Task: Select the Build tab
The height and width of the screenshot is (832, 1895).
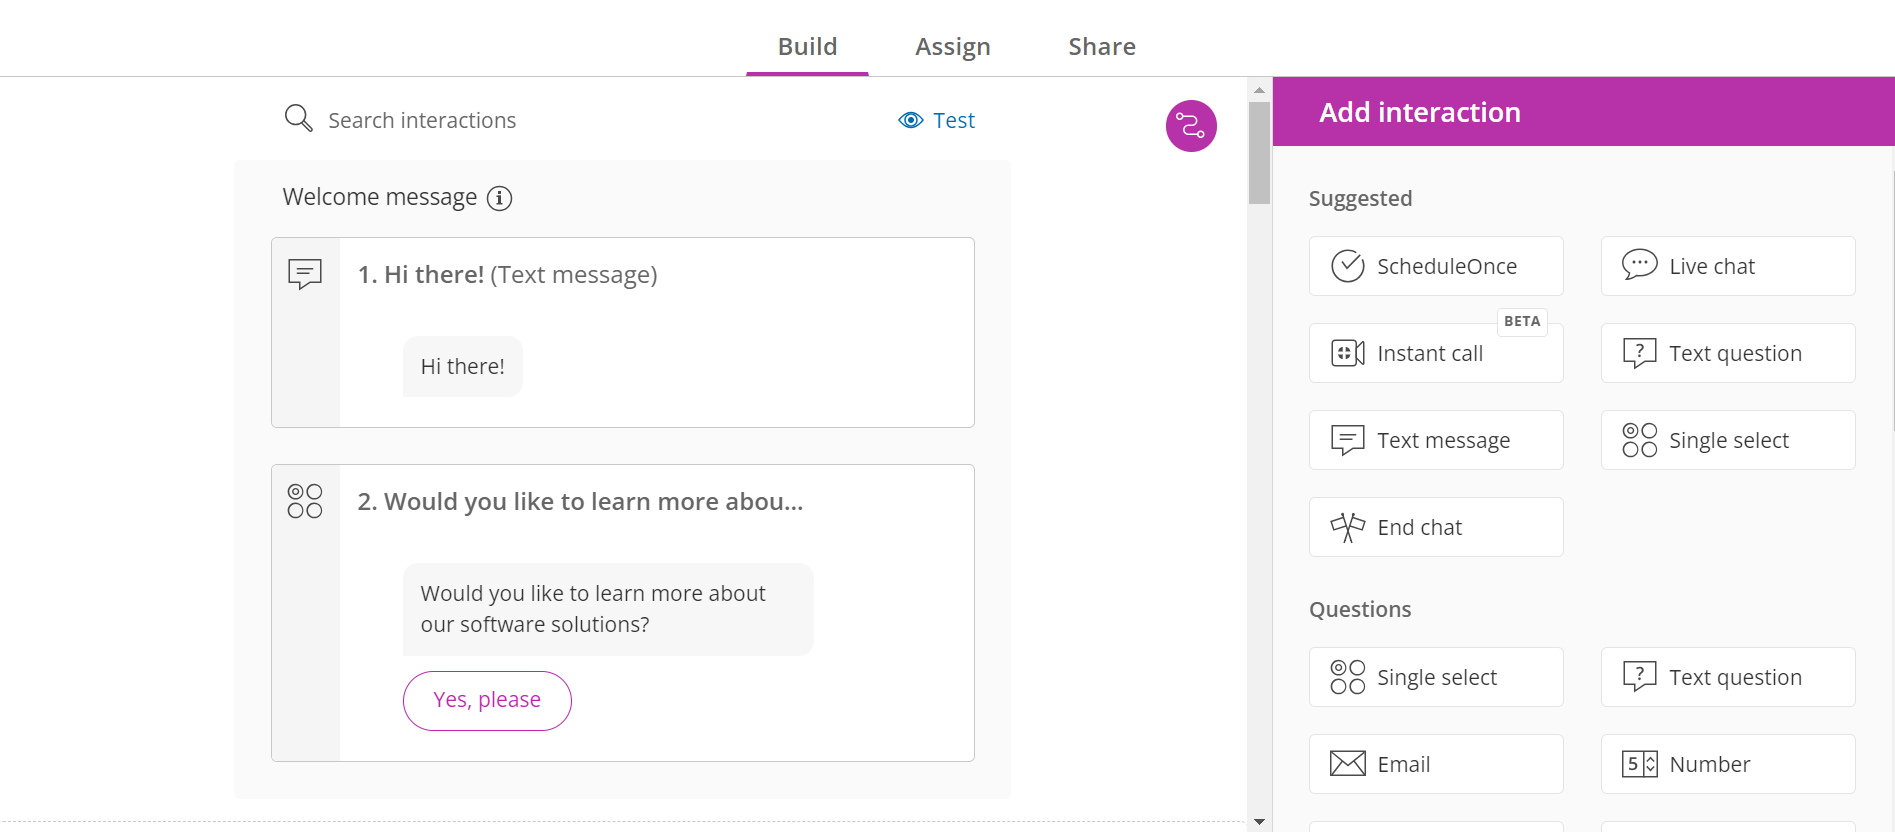Action: 807,47
